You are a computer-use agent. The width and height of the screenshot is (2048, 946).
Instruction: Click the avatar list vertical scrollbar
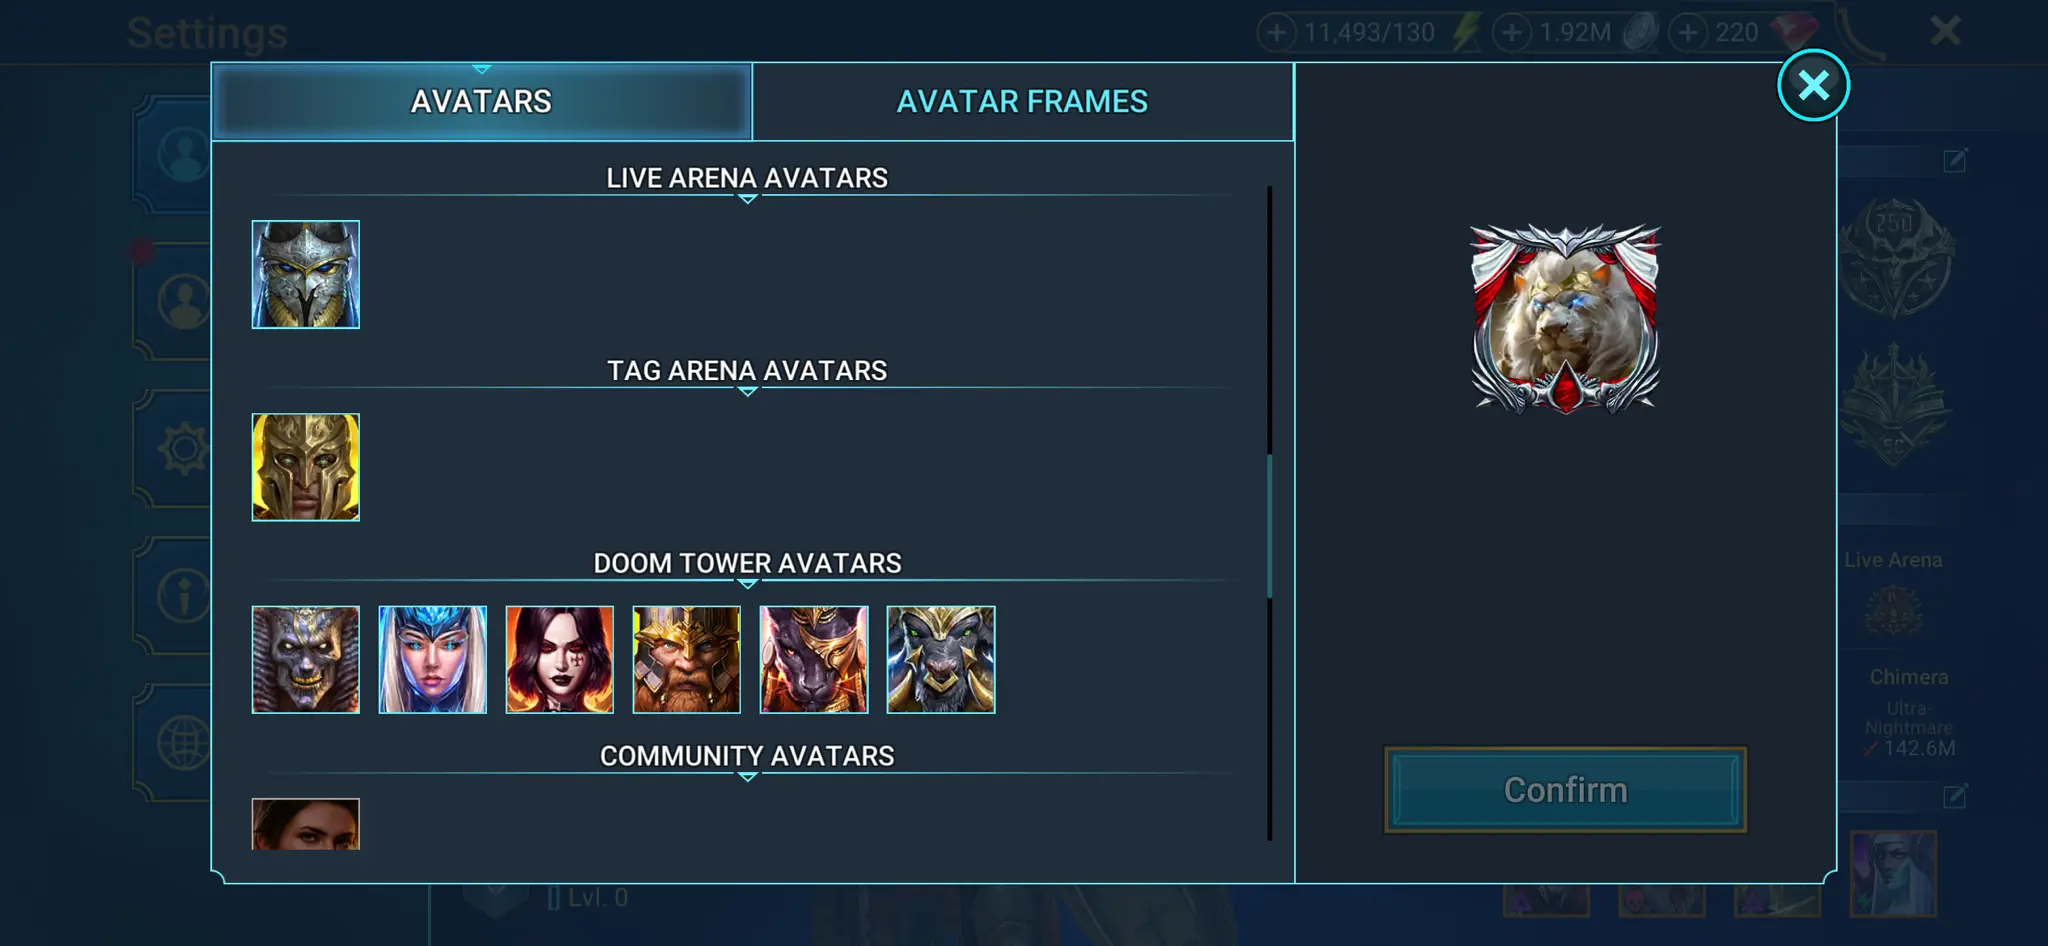pyautogui.click(x=1270, y=526)
